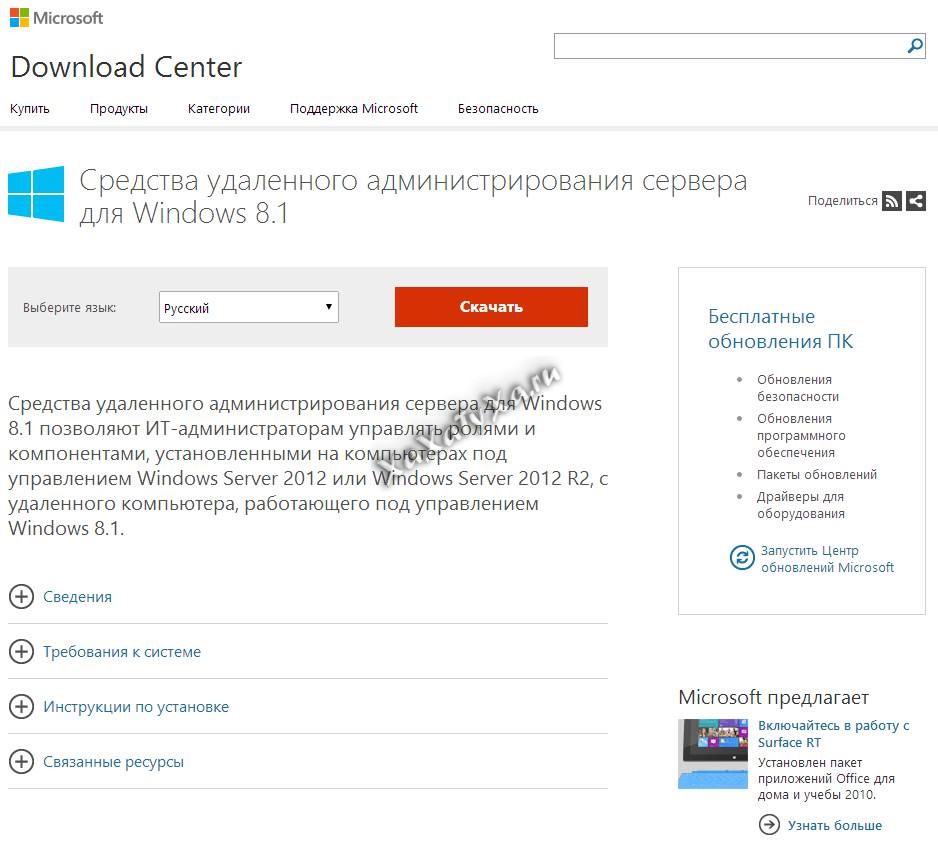Expand the Сведения section plus icon
Image resolution: width=938 pixels, height=848 pixels.
pos(22,596)
